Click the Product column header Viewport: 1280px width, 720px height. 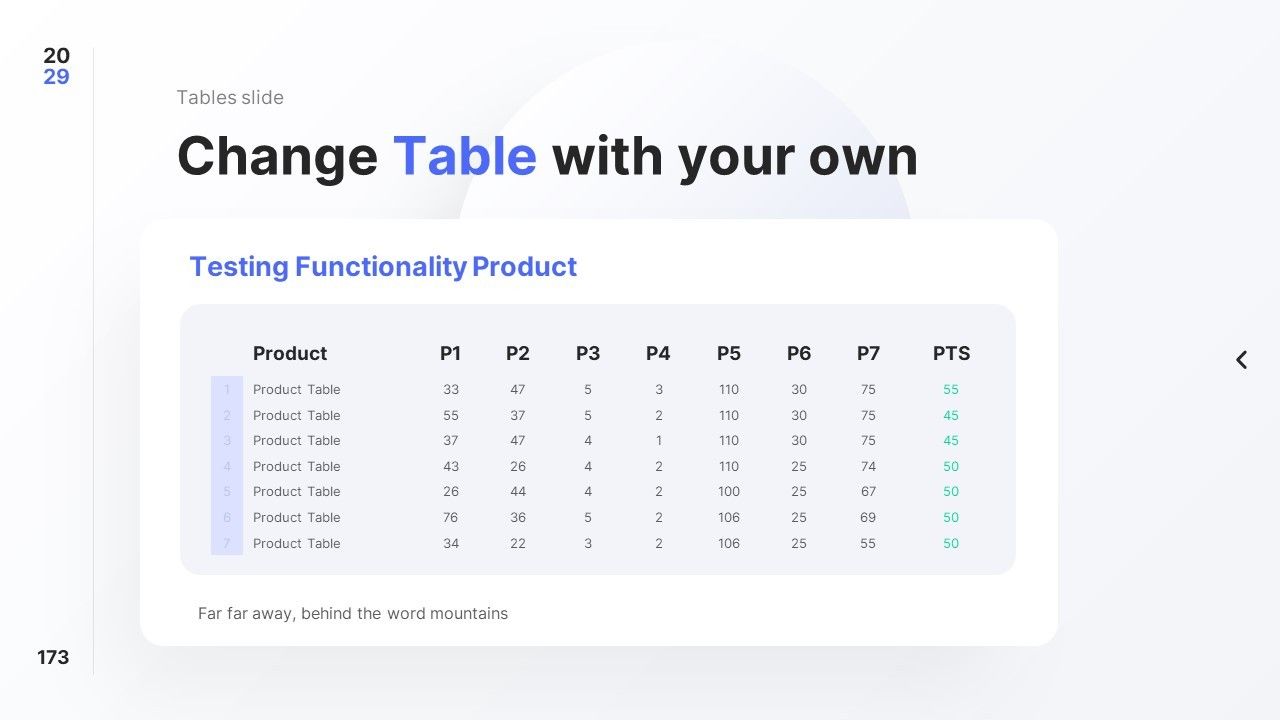coord(290,353)
